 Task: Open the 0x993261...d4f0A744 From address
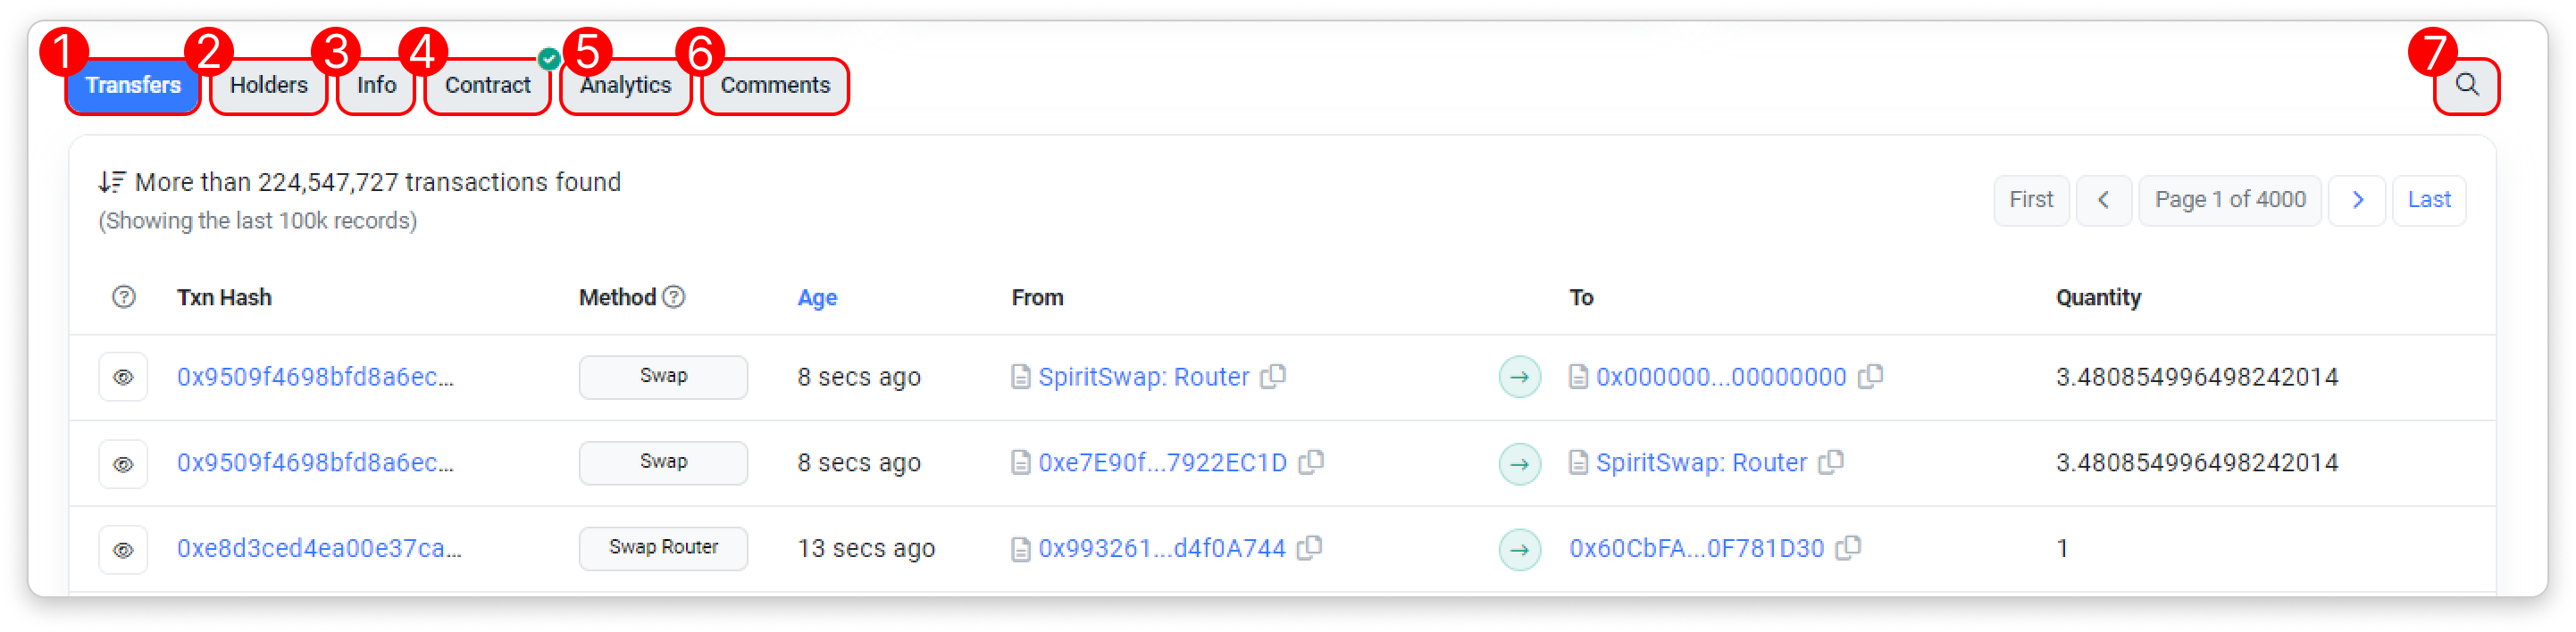[x=1161, y=549]
